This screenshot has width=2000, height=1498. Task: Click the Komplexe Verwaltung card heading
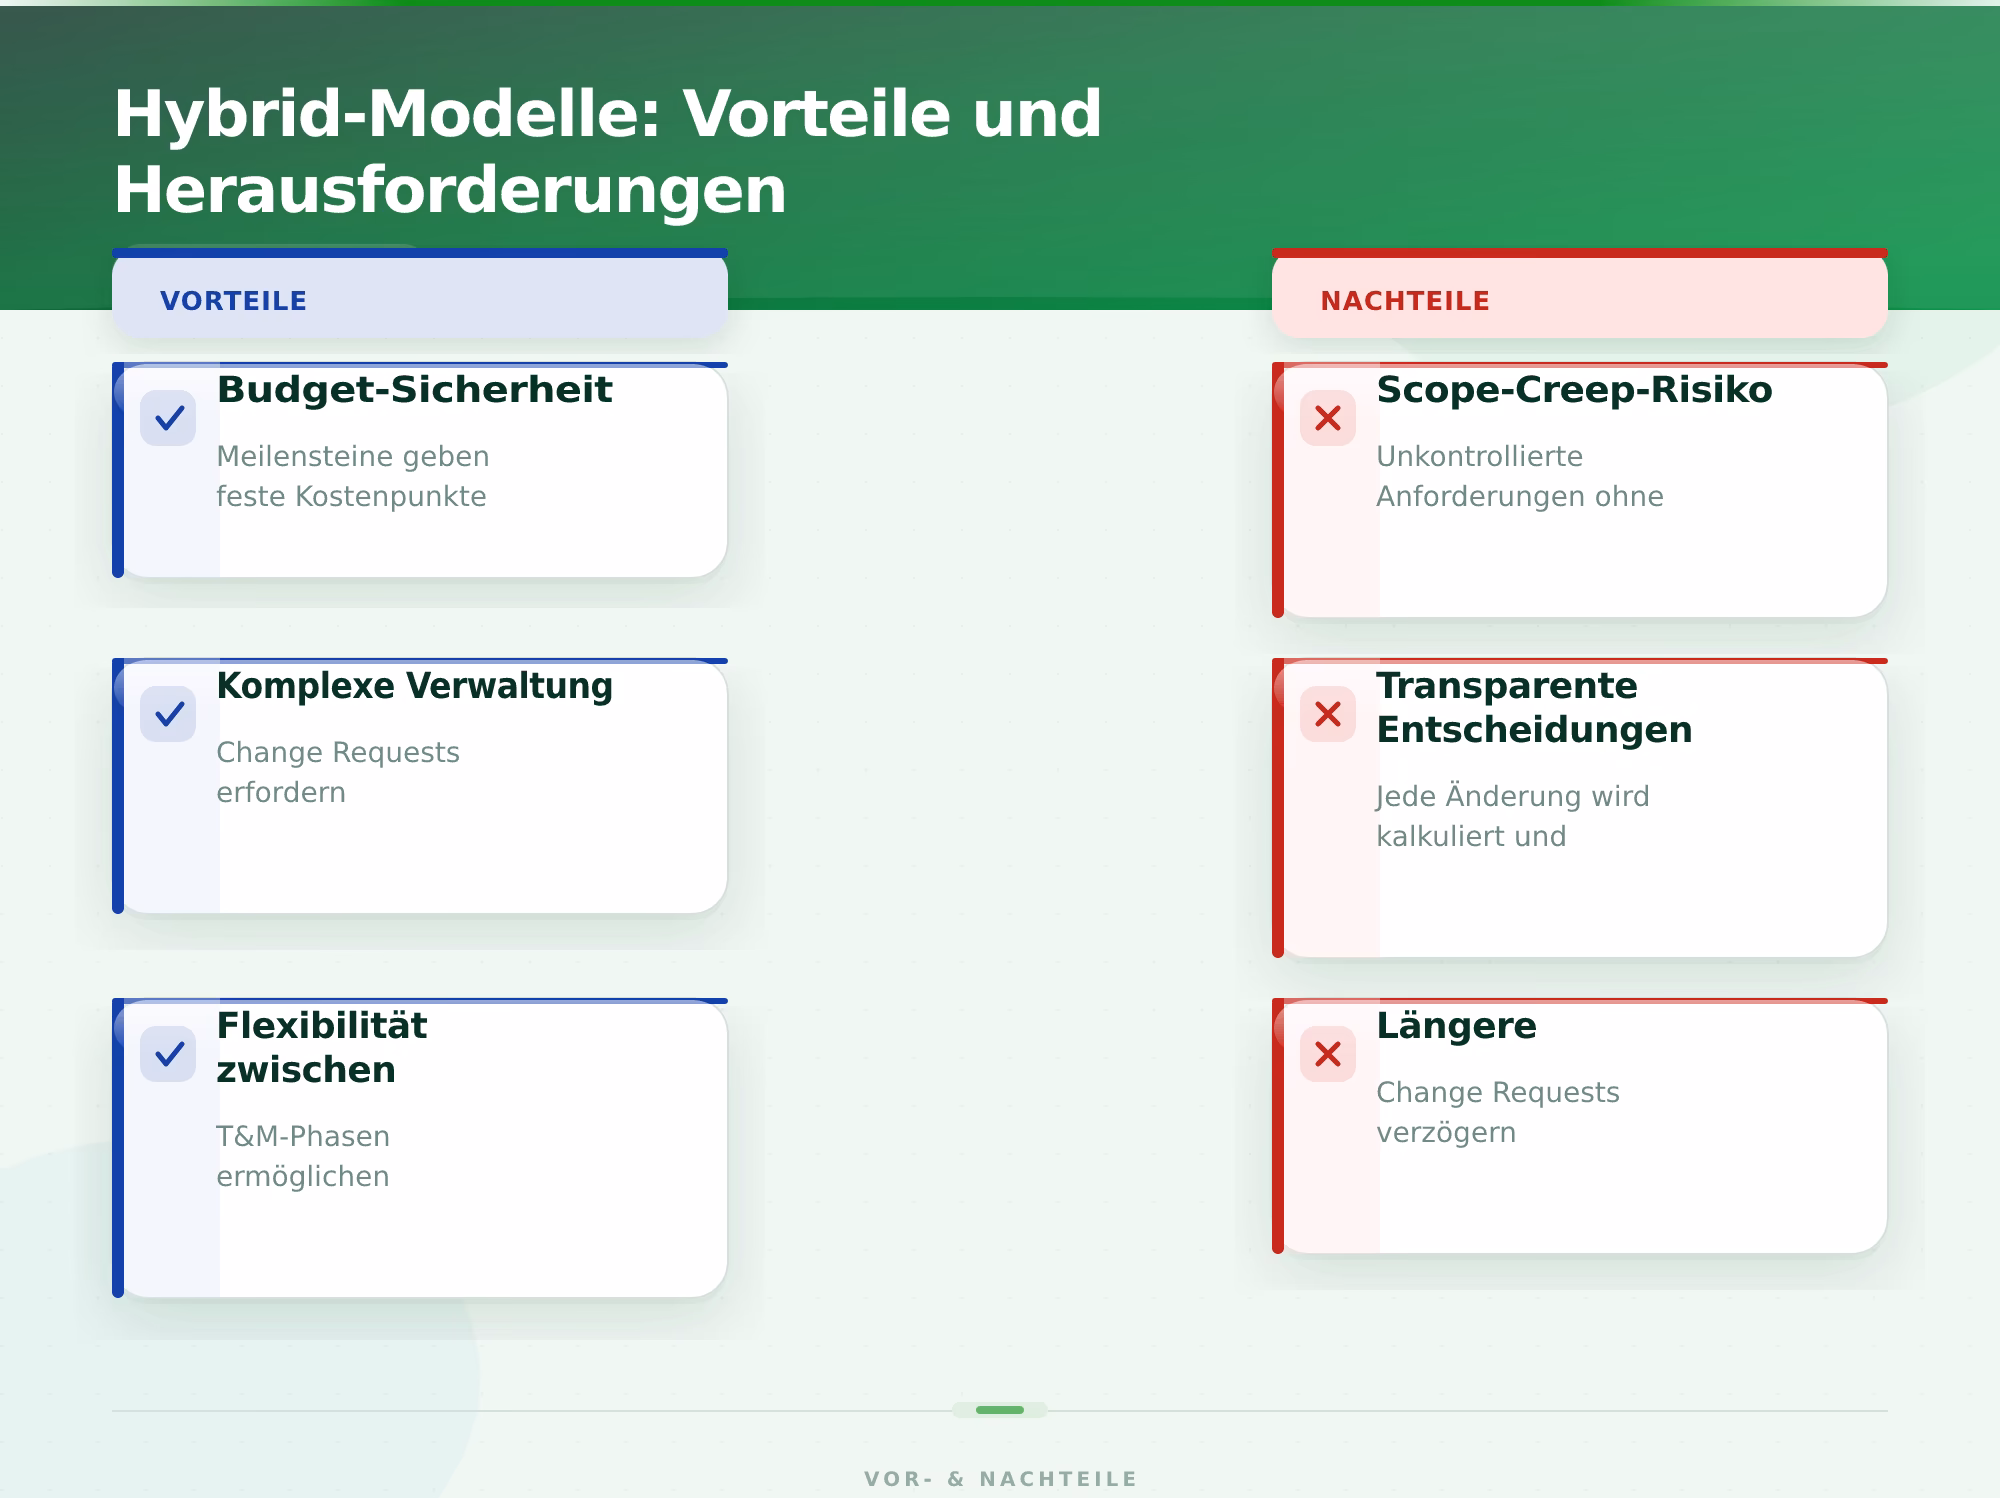414,686
